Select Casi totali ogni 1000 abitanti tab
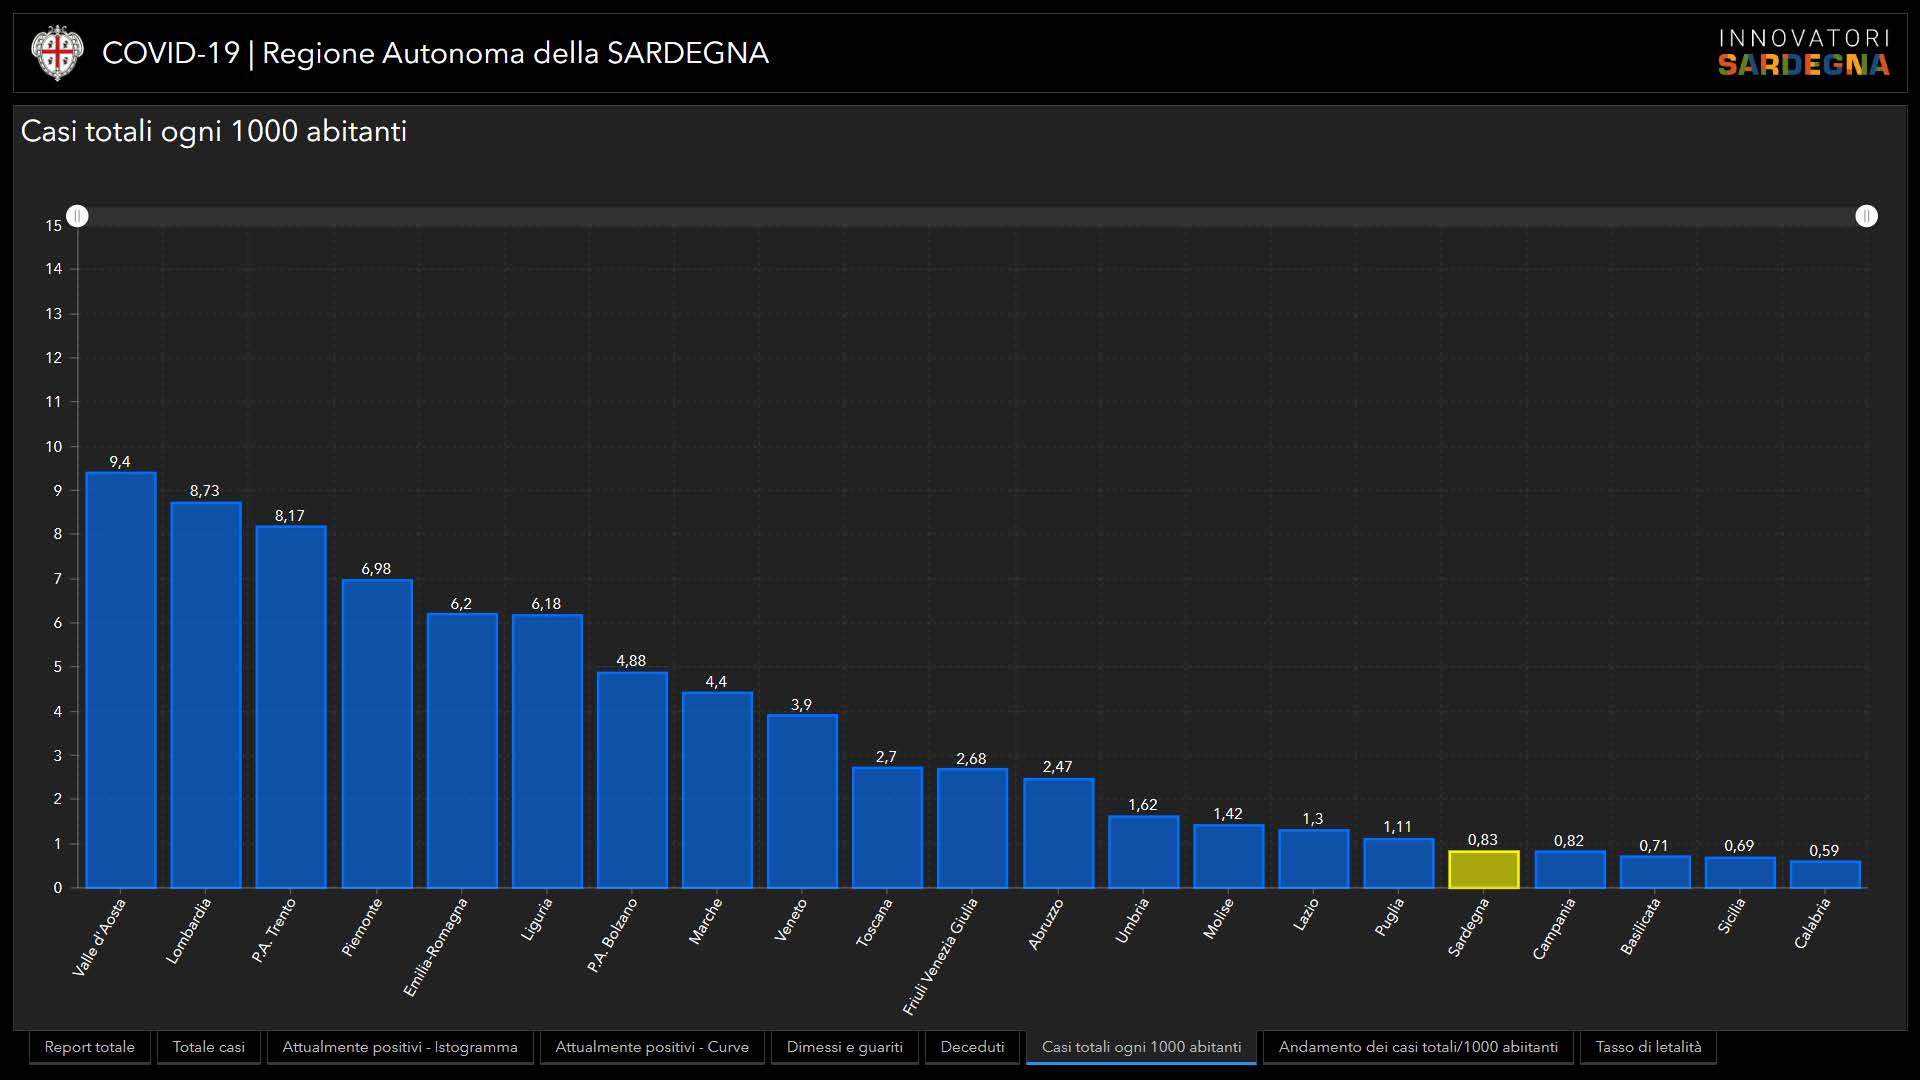Screen dimensions: 1920x1080 (x=1141, y=1047)
